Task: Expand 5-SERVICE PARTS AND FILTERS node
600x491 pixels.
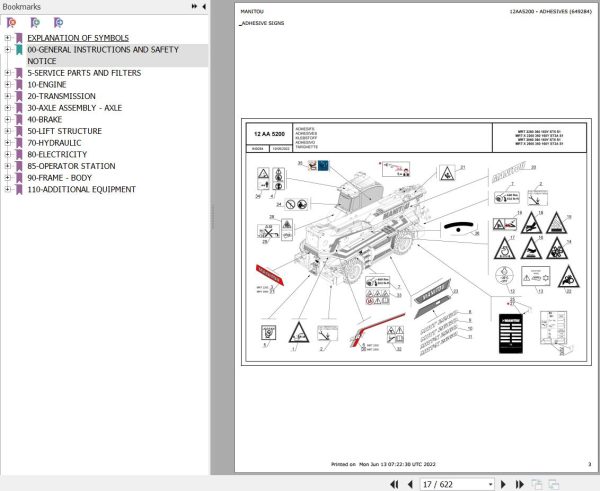Action: [x=7, y=73]
